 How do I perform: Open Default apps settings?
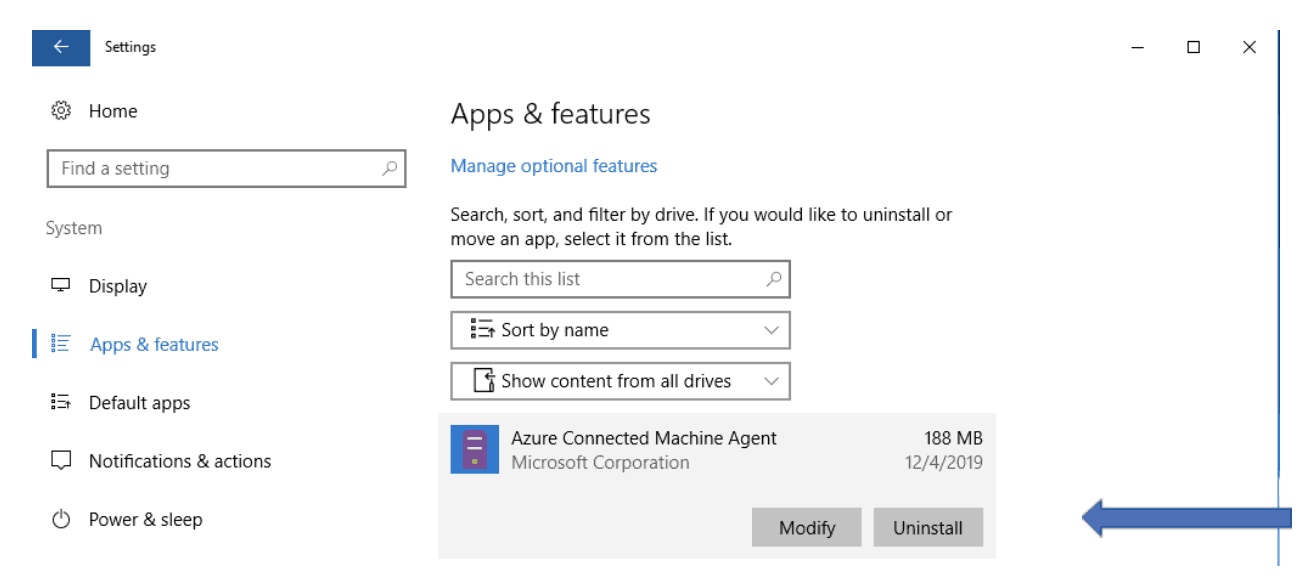pyautogui.click(x=139, y=403)
